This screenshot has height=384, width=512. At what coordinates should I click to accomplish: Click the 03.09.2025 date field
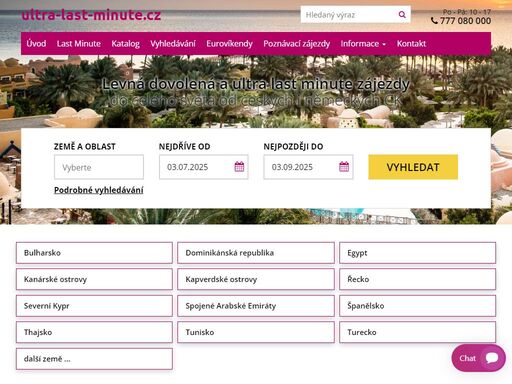click(308, 167)
